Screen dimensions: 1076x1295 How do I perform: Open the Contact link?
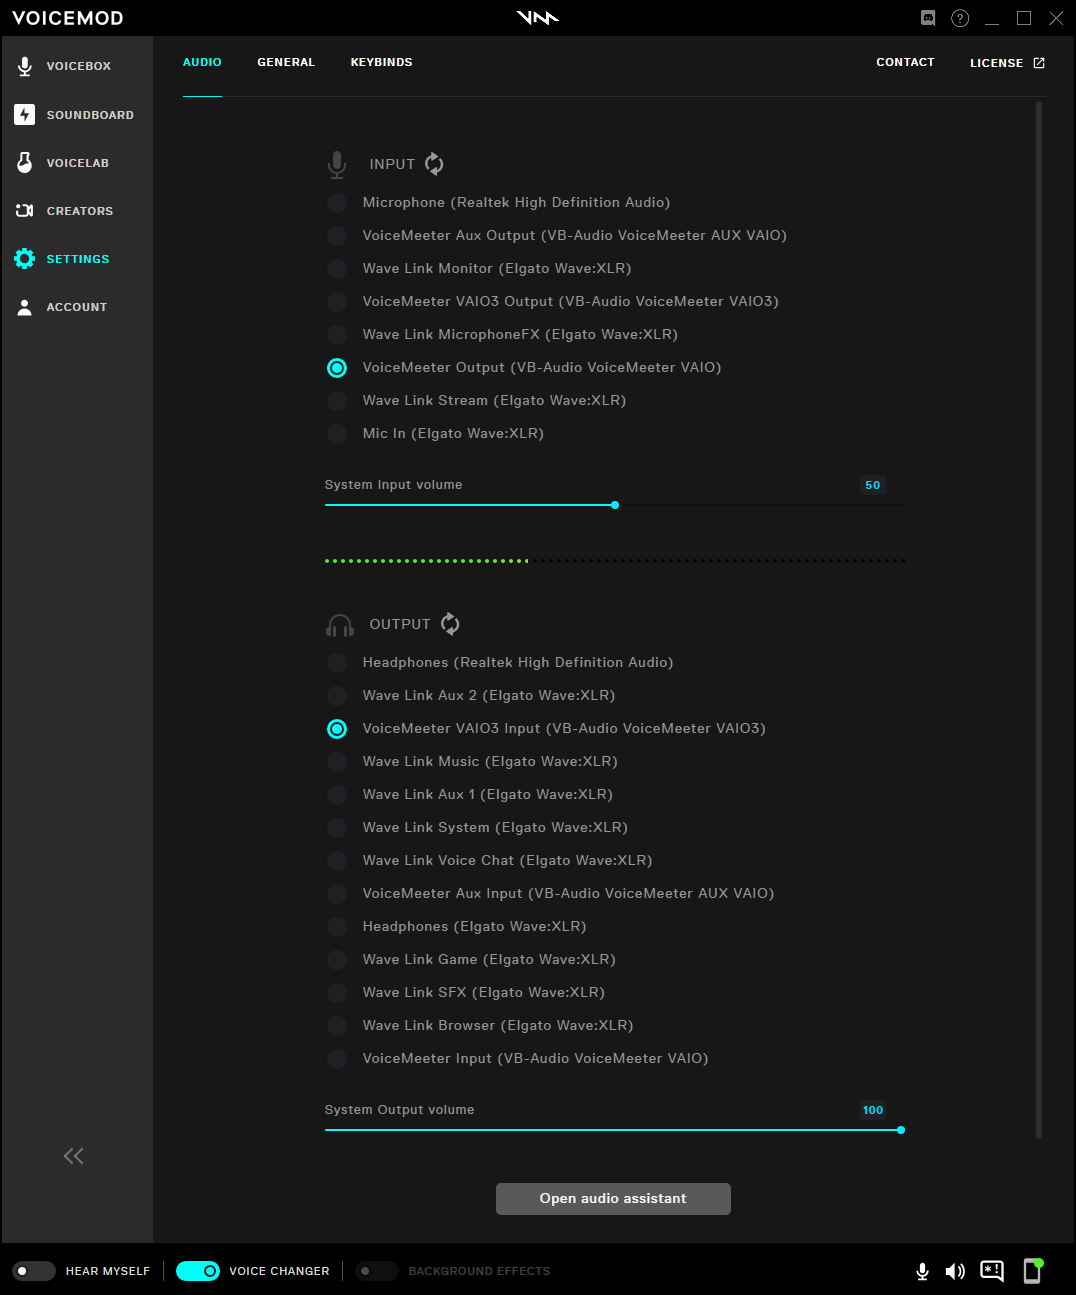point(905,62)
